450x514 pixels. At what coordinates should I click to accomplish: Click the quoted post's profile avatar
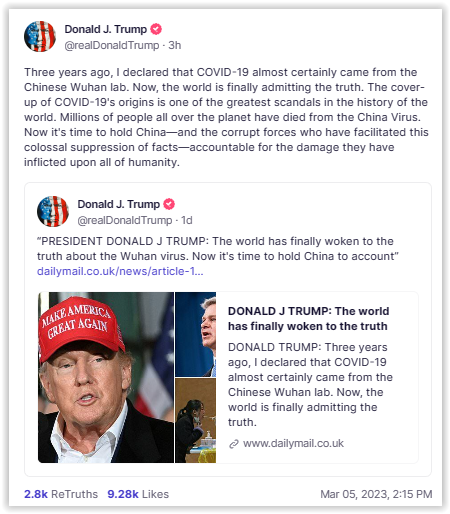(53, 211)
